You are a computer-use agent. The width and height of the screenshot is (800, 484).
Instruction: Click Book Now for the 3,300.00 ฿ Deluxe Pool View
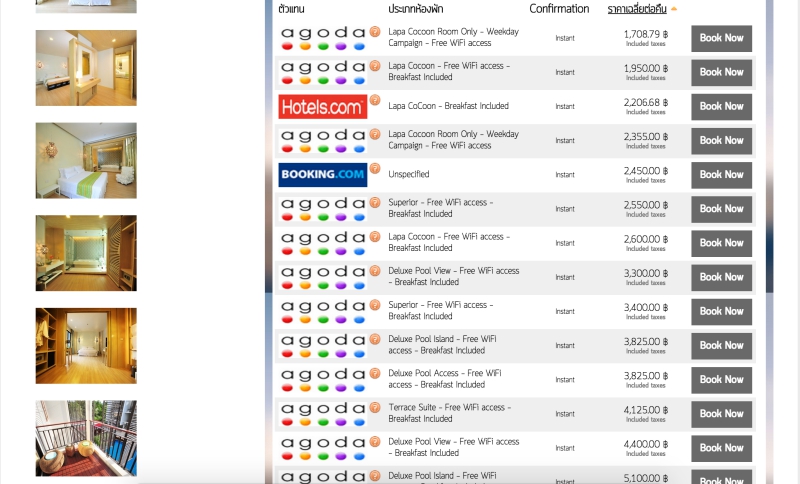(721, 277)
